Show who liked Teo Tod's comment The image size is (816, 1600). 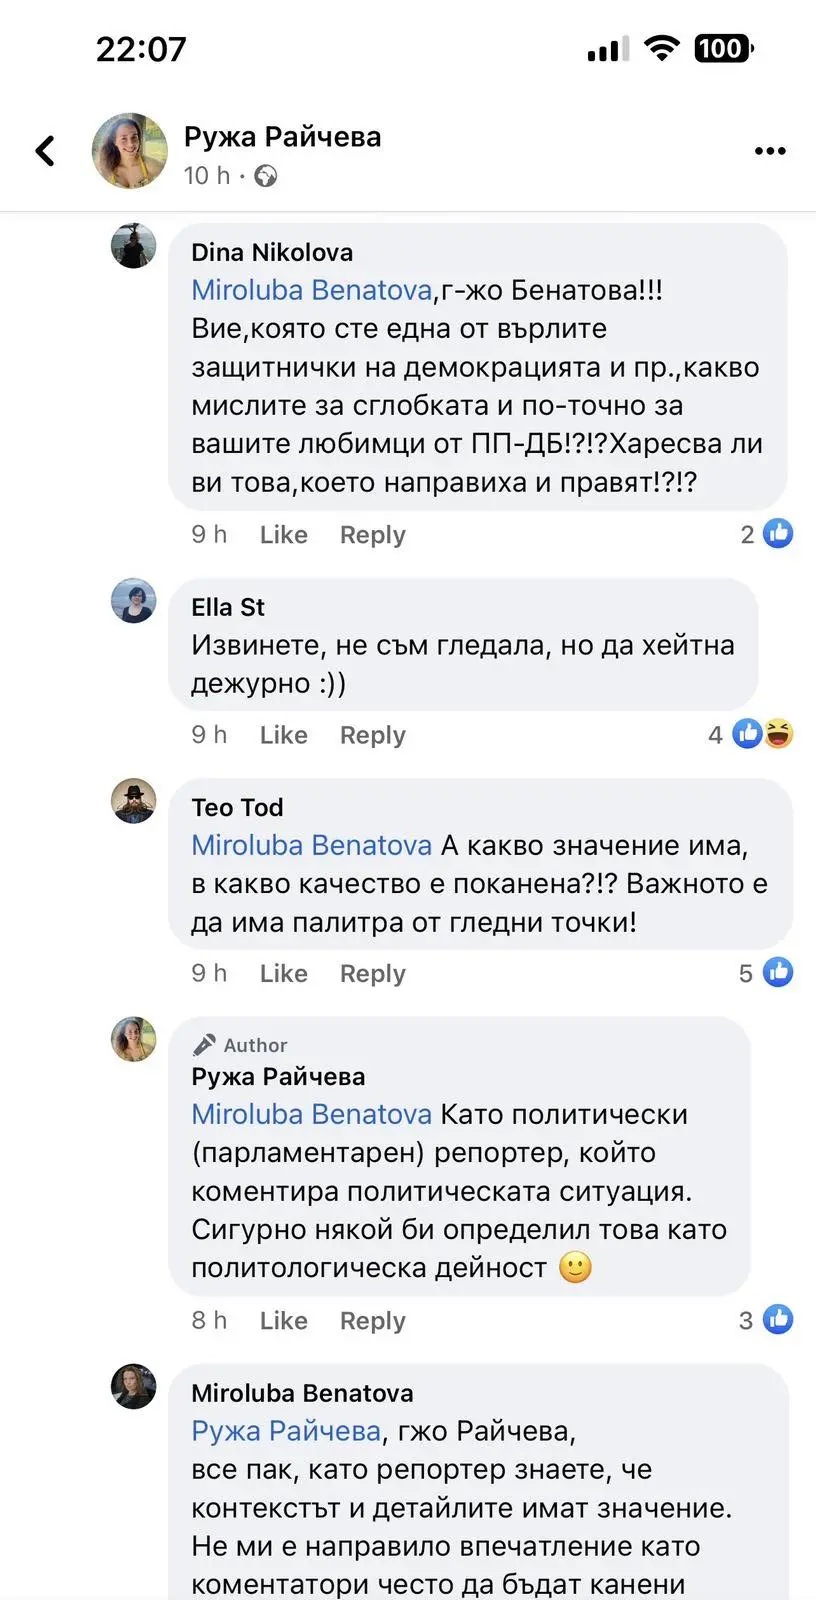767,973
